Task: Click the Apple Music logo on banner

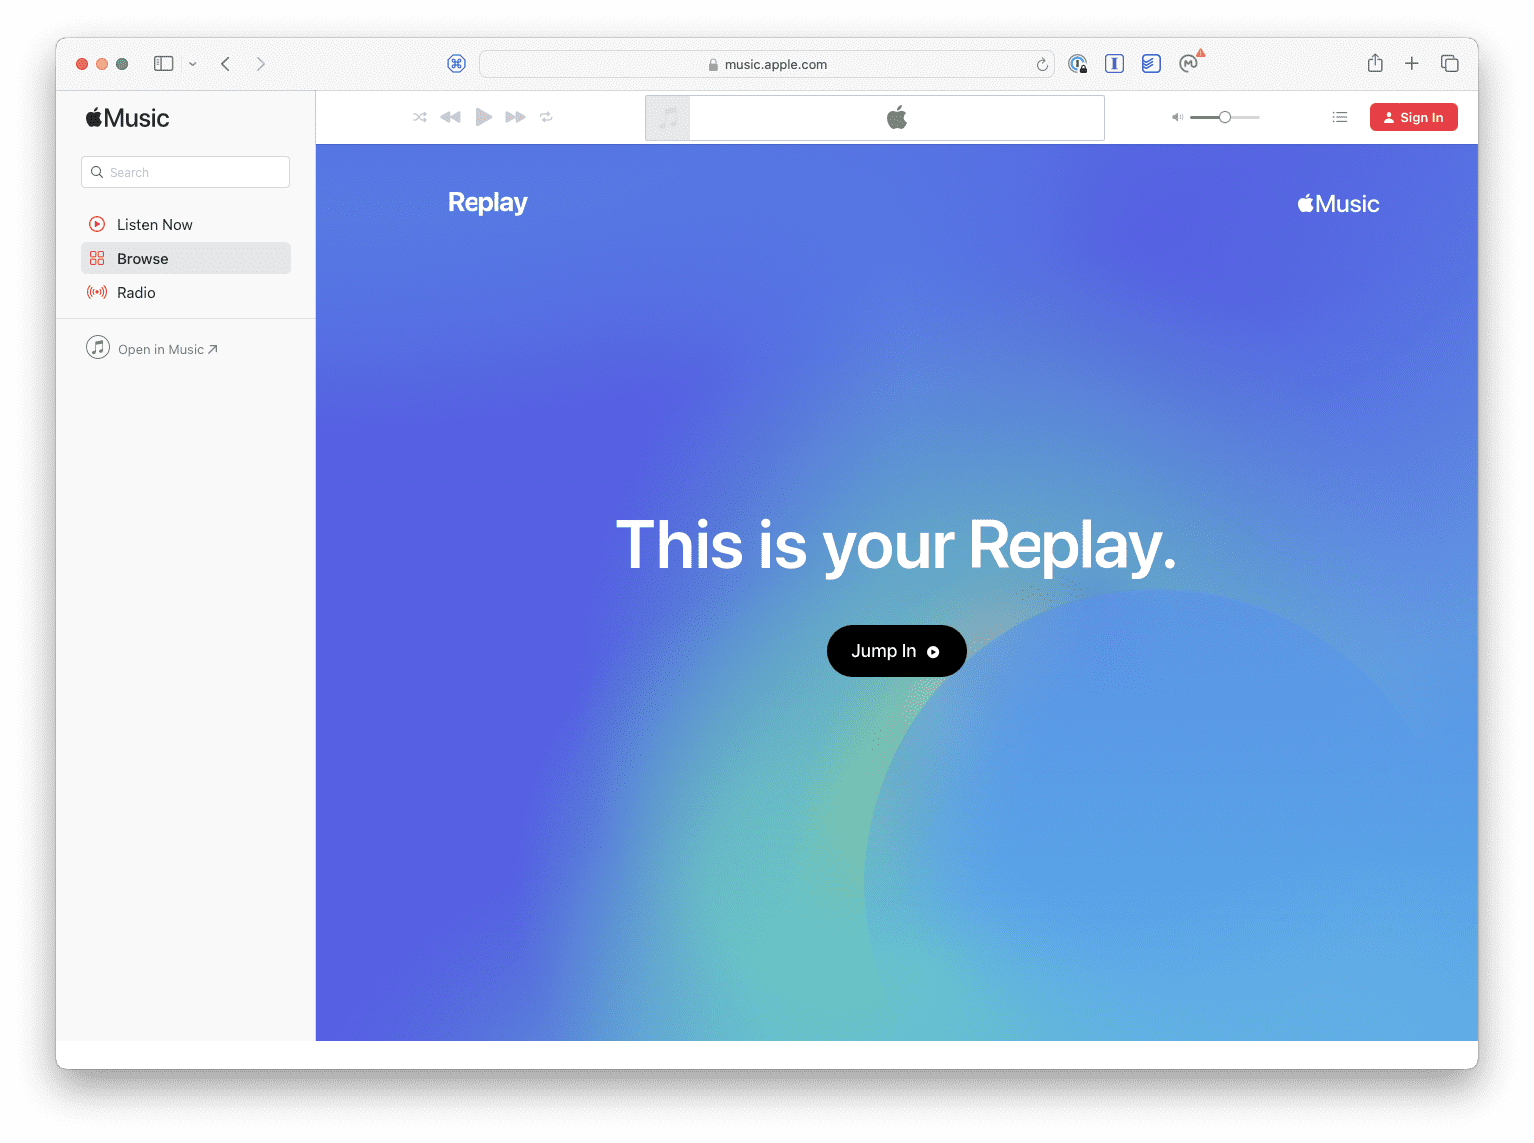Action: tap(1338, 204)
